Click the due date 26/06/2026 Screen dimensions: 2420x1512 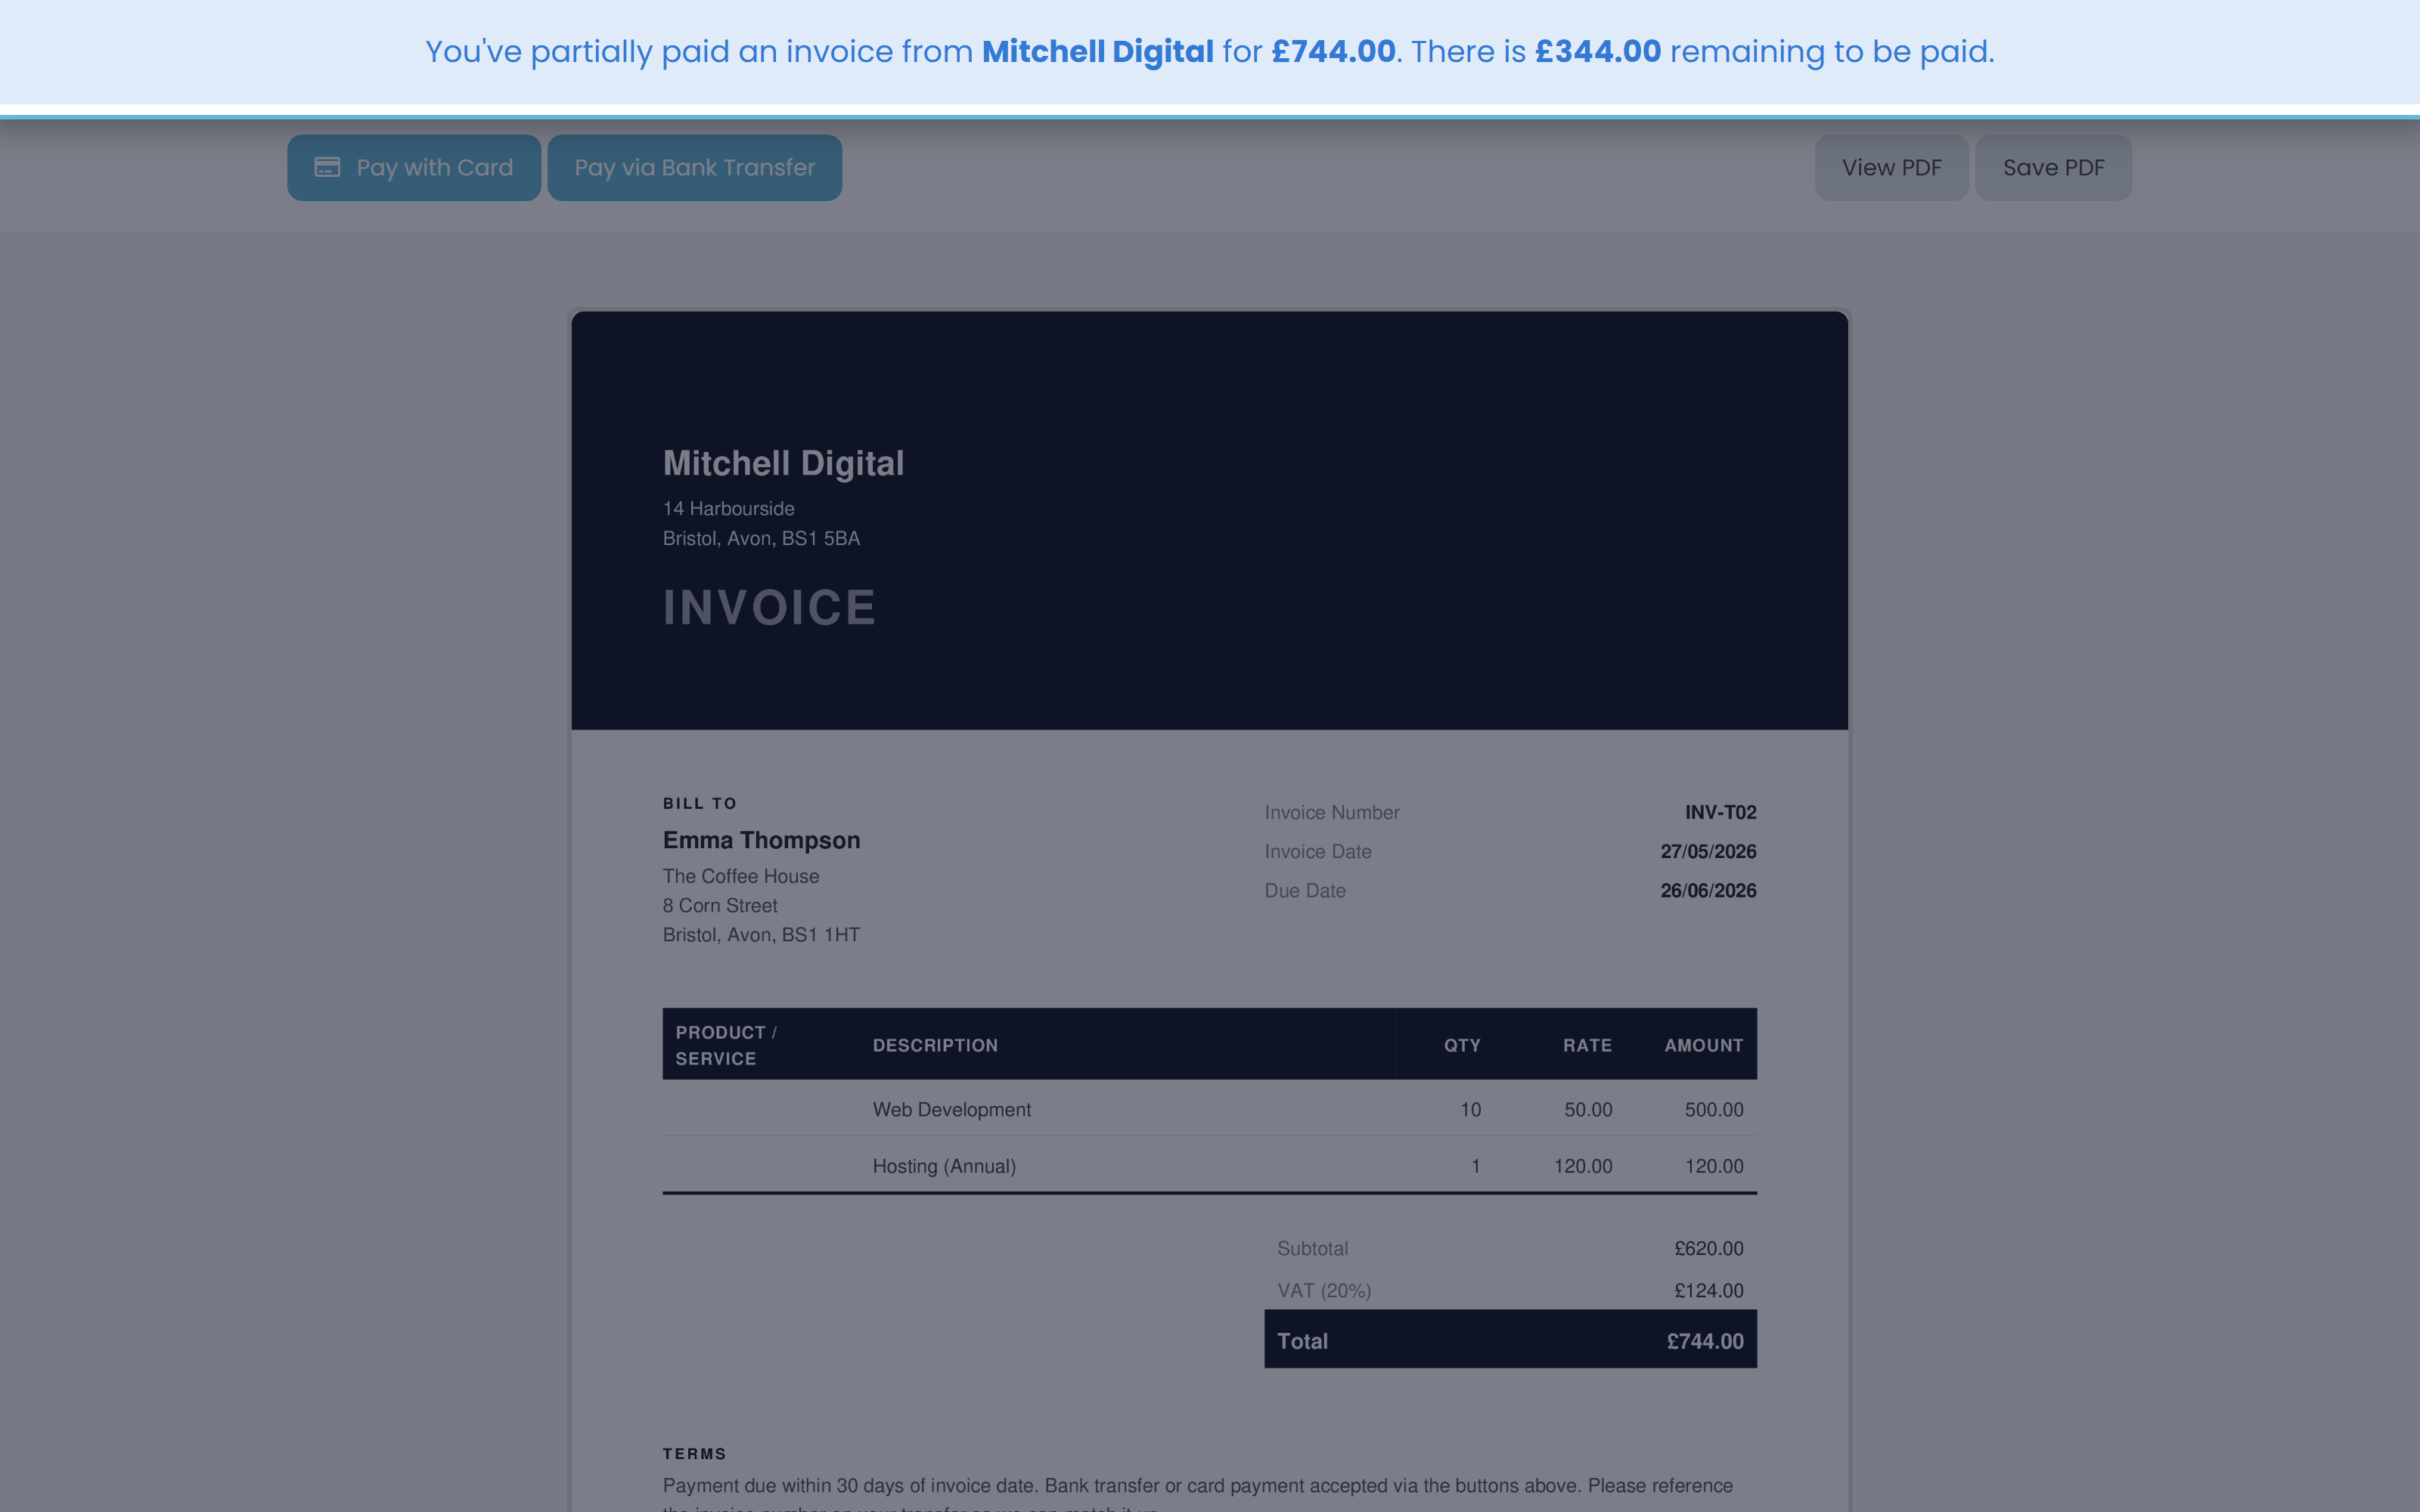pos(1708,891)
